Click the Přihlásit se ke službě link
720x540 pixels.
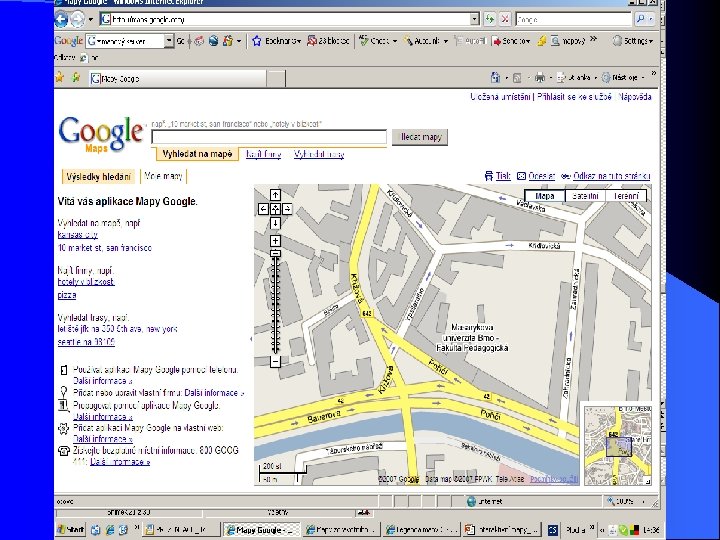574,97
